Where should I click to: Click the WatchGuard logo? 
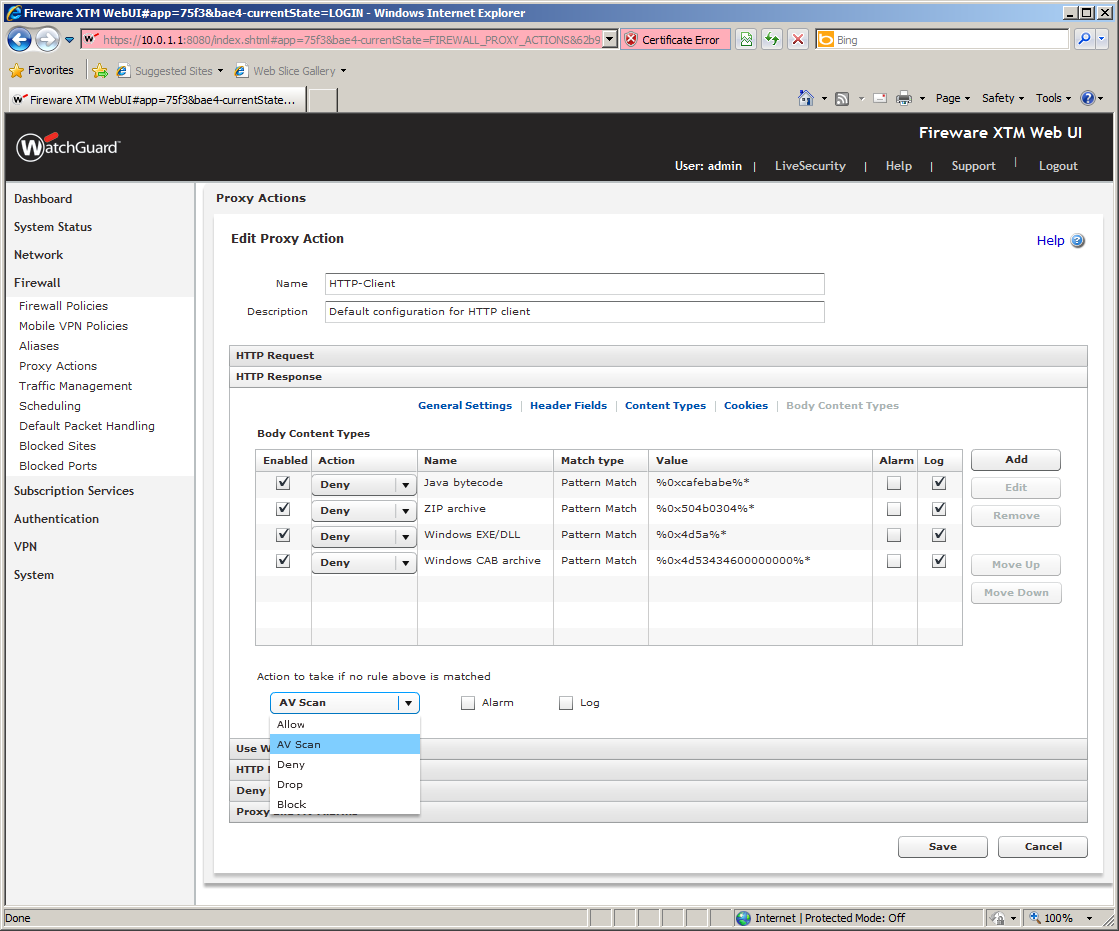(69, 147)
